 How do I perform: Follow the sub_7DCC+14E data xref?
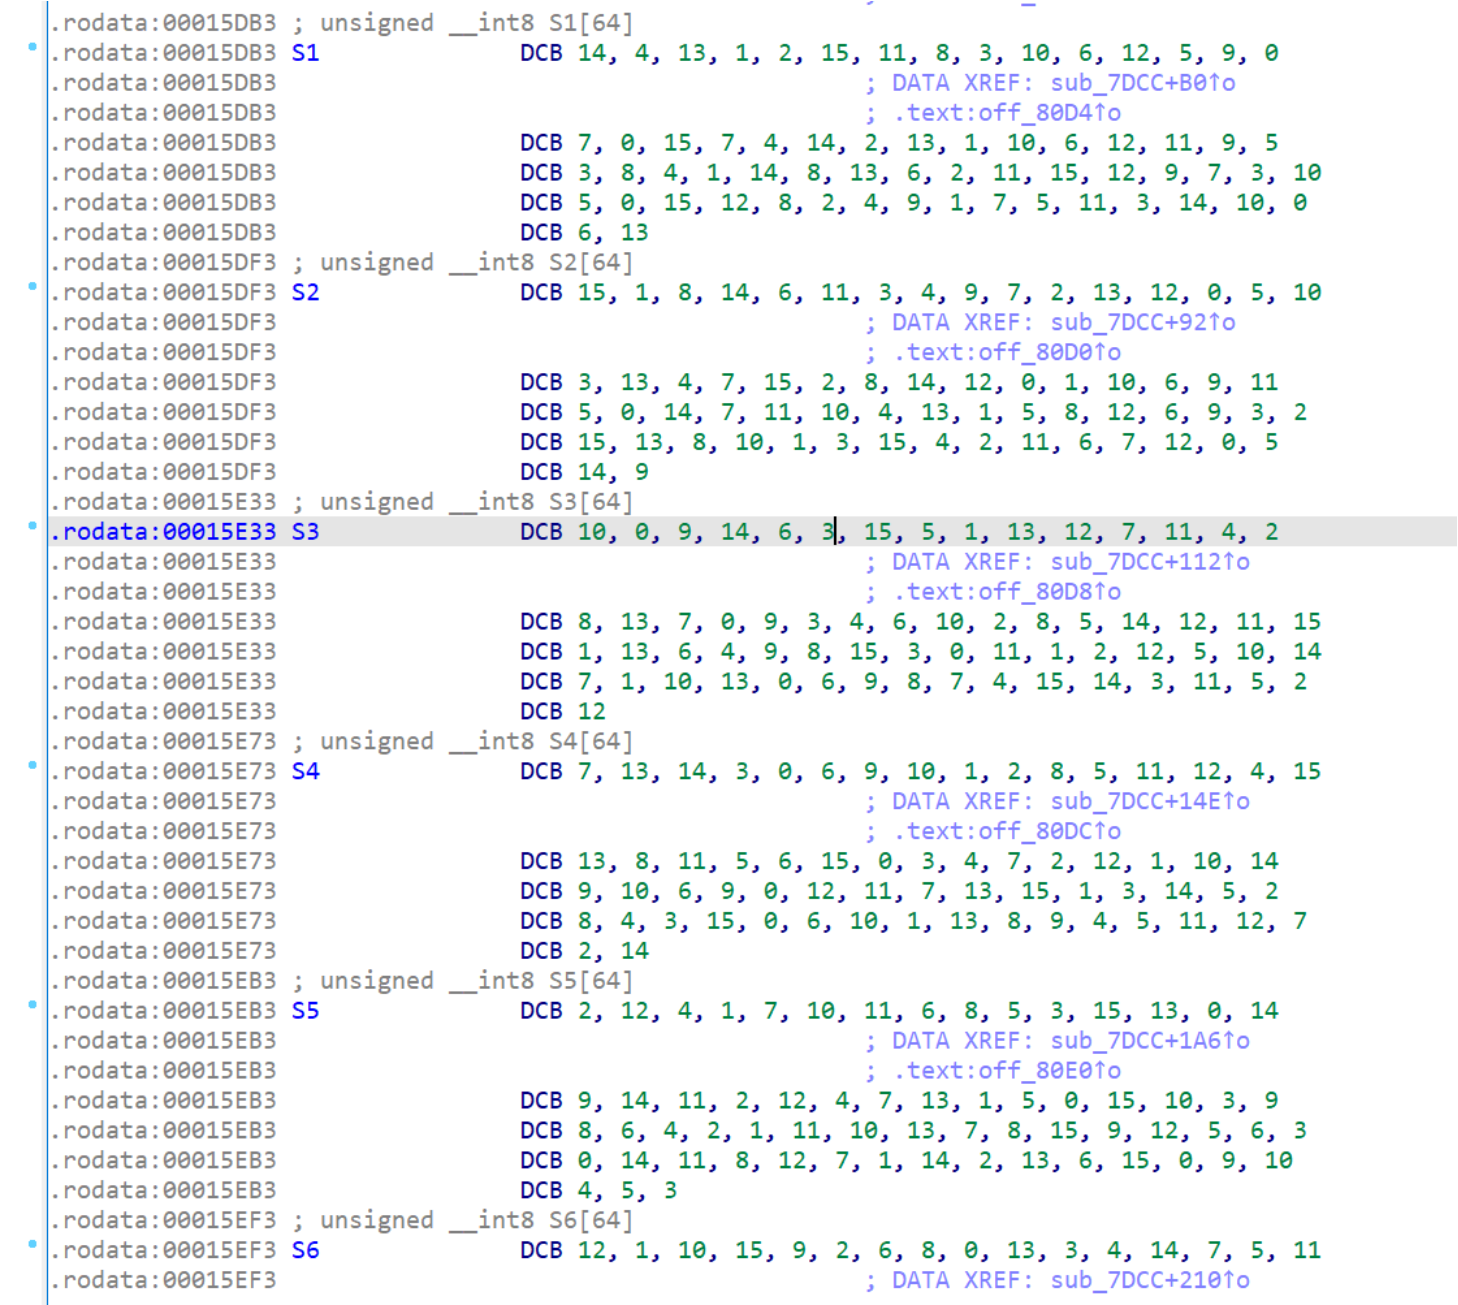(x=1149, y=802)
